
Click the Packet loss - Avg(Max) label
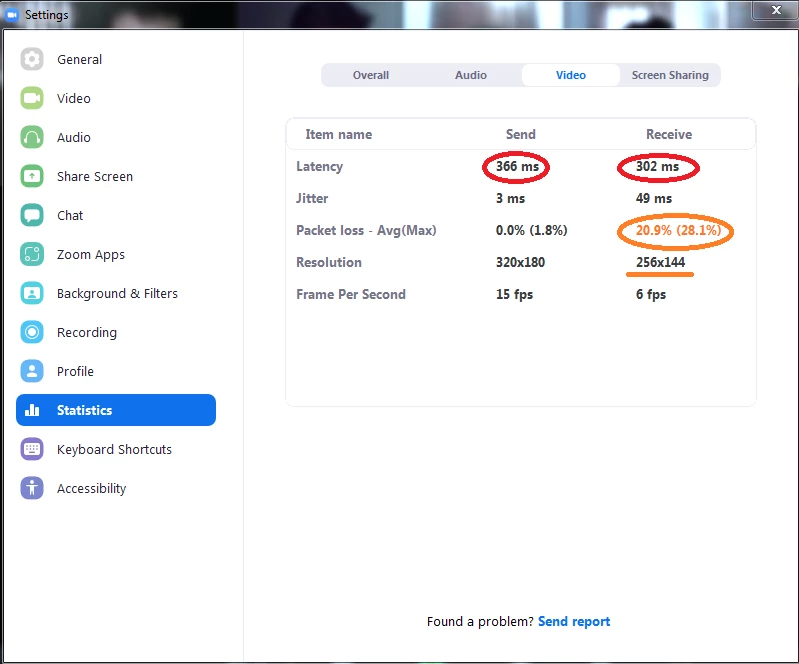coord(366,230)
